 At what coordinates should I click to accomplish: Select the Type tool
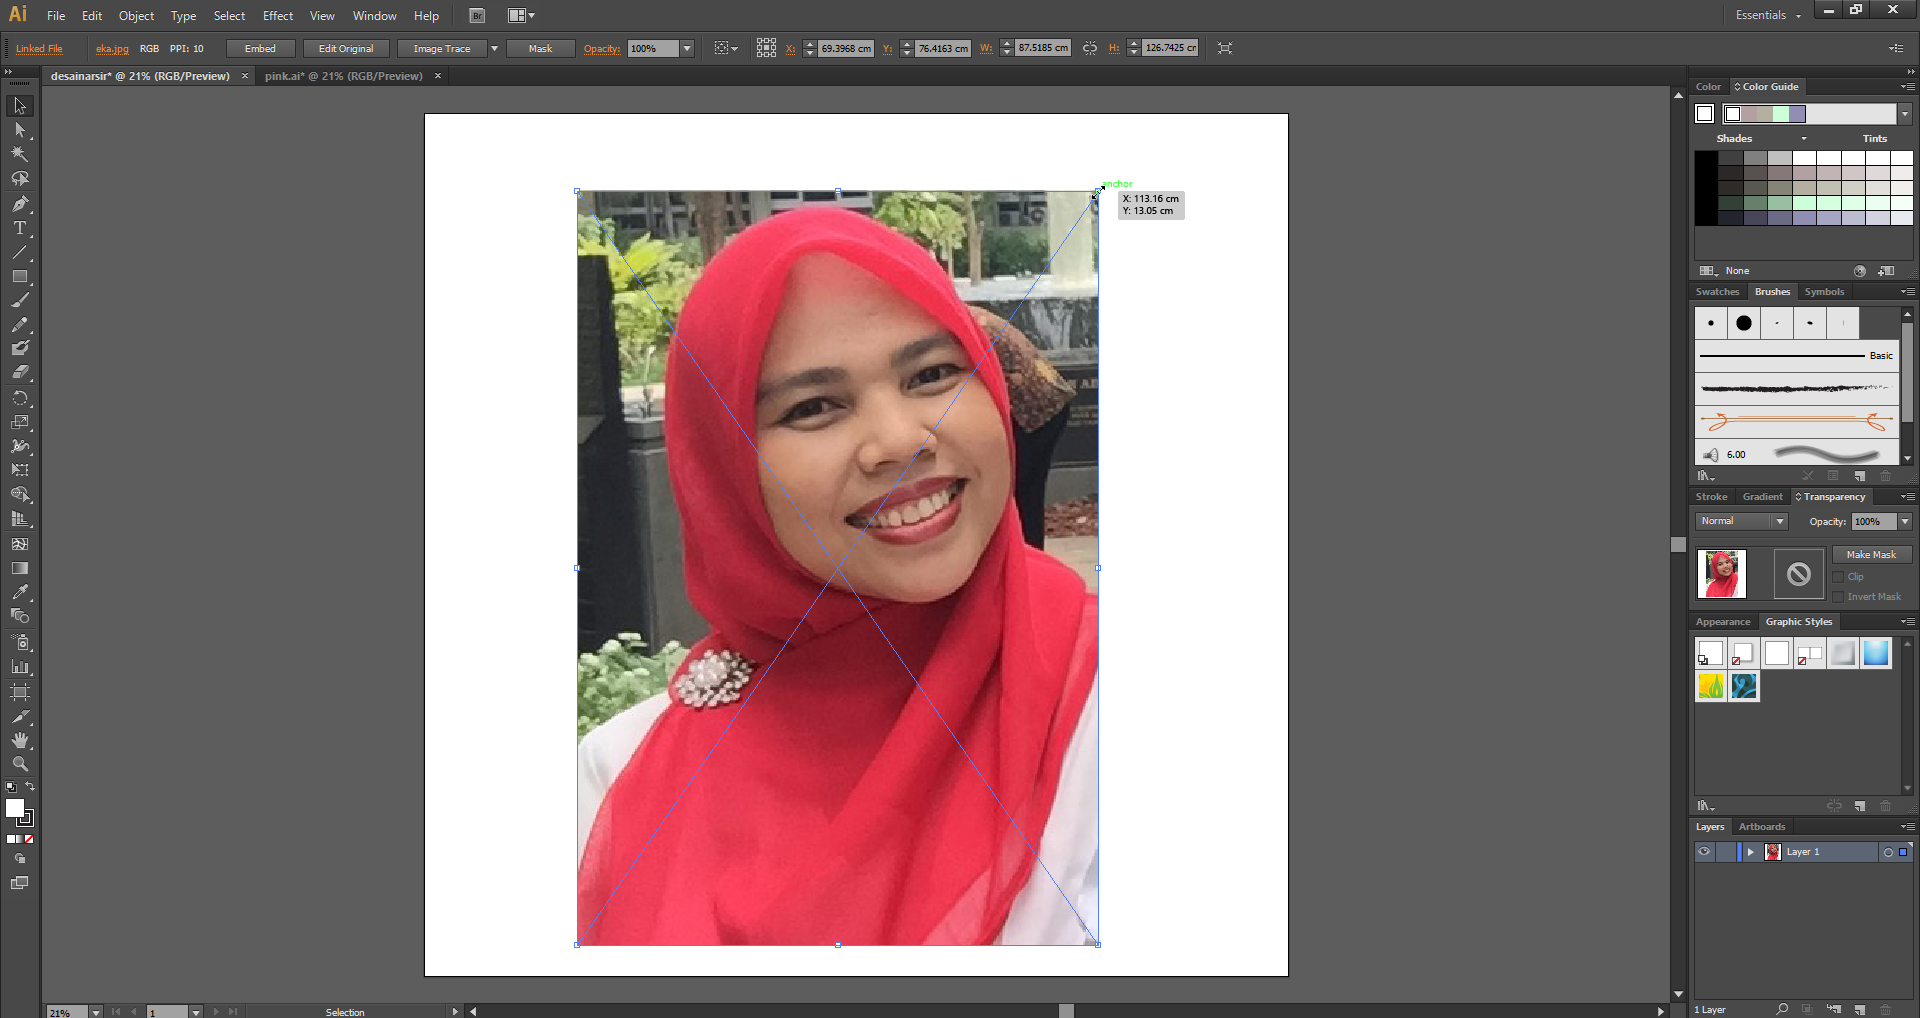pyautogui.click(x=20, y=228)
